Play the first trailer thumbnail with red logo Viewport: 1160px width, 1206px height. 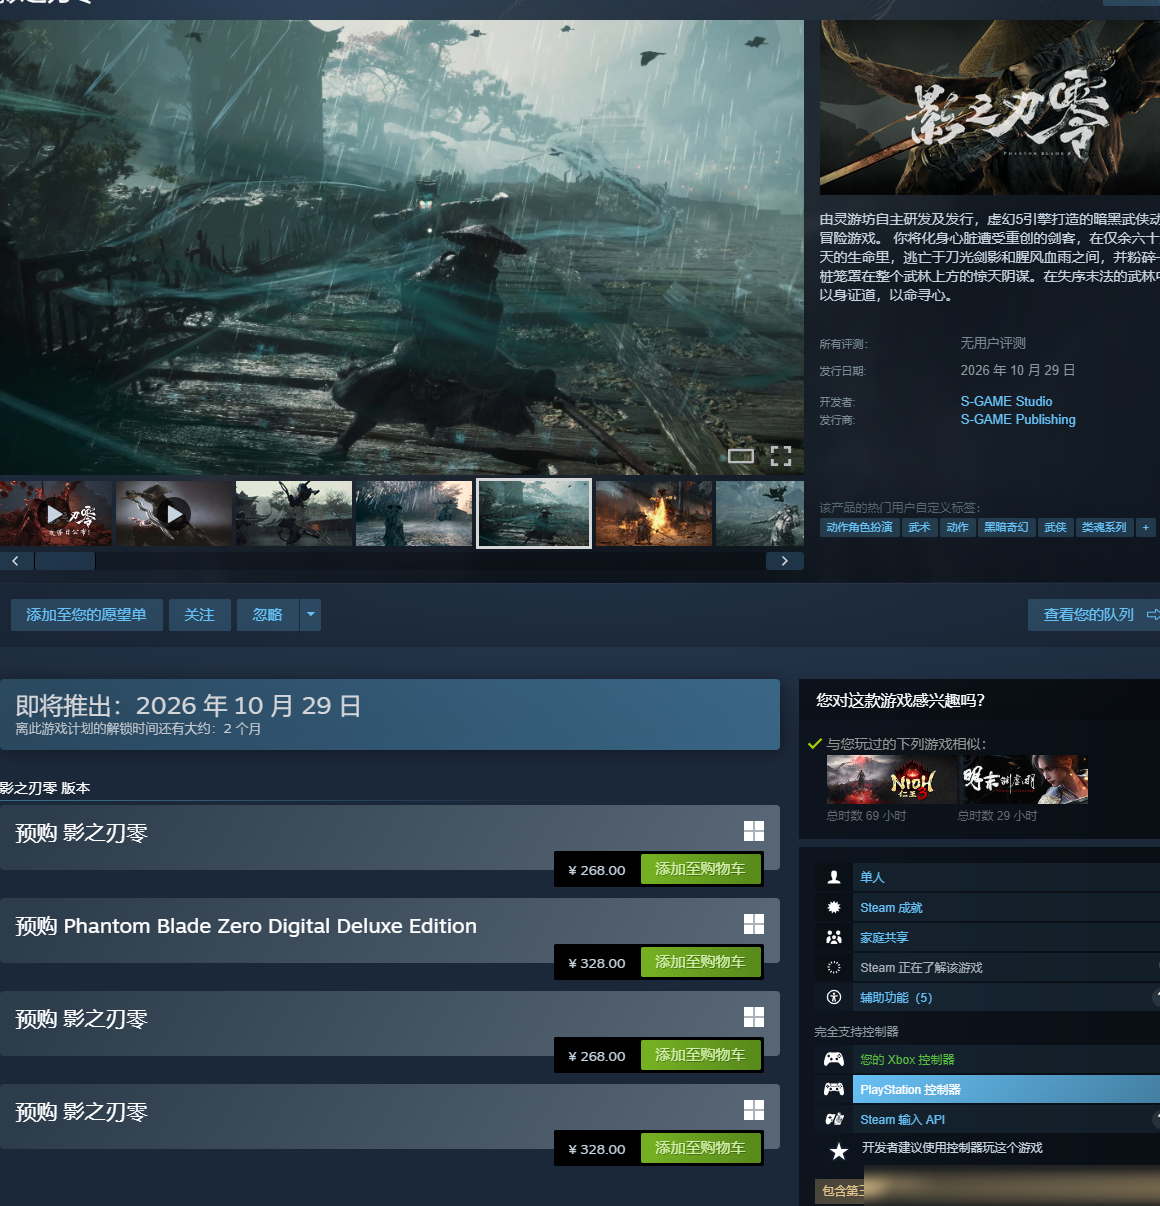56,514
